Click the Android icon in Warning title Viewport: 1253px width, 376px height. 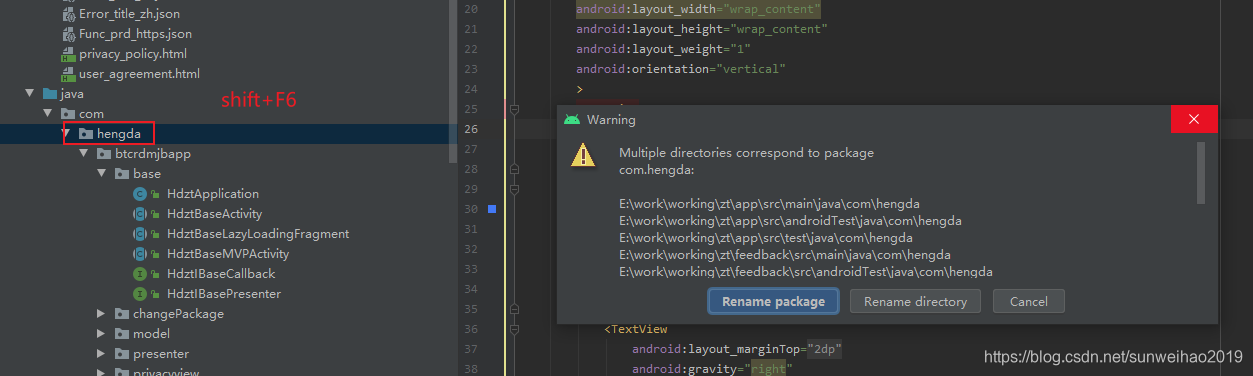click(572, 120)
